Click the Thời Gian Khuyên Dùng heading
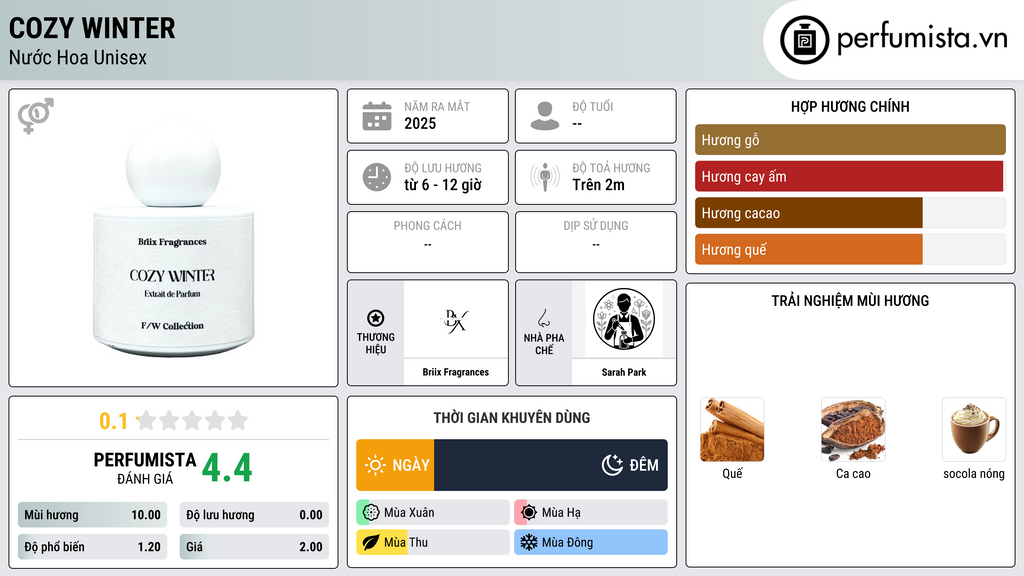1024x576 pixels. click(512, 418)
